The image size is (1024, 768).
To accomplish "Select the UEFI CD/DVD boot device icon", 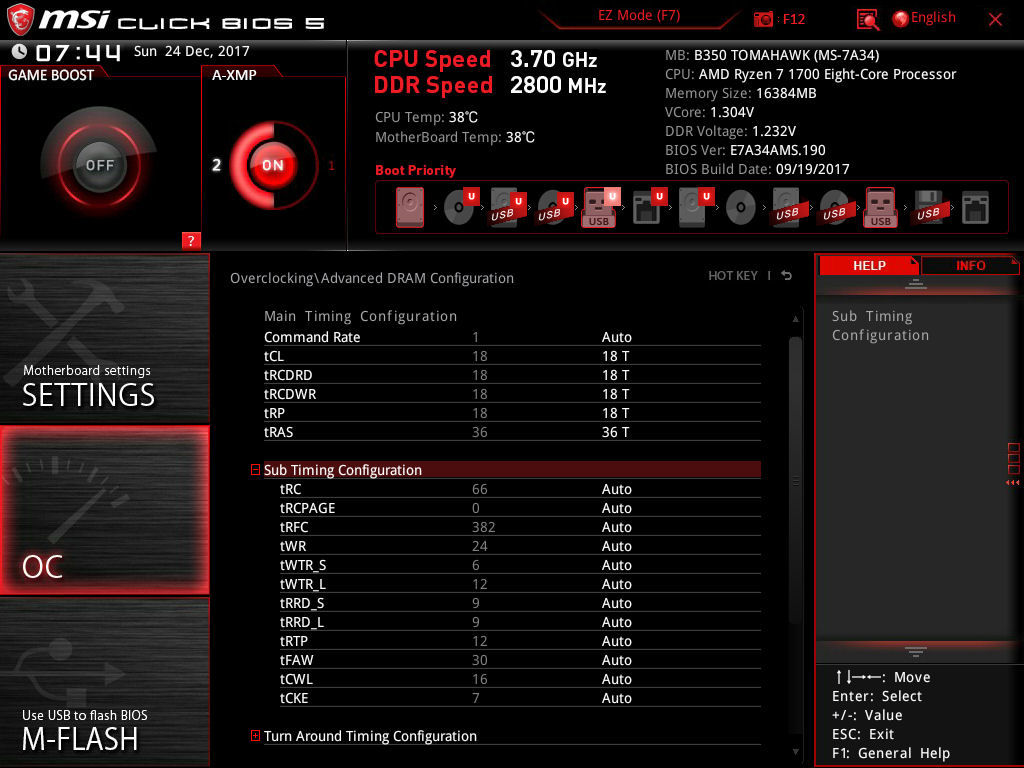I will click(461, 206).
